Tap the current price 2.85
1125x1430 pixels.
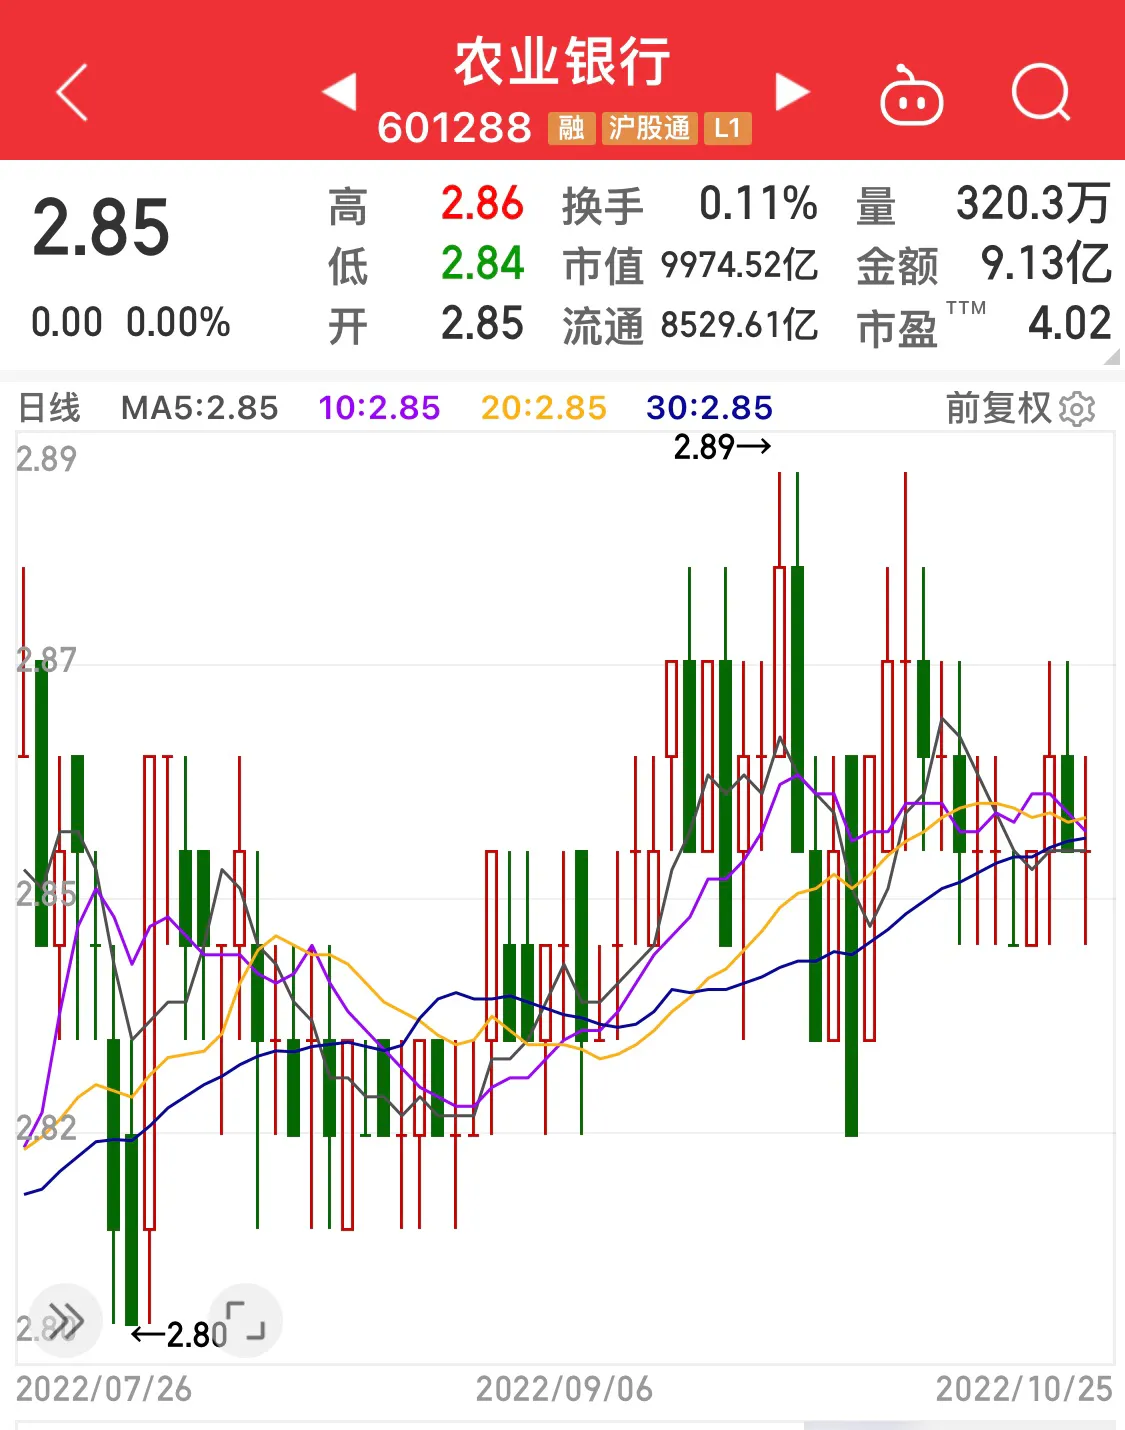(x=101, y=228)
